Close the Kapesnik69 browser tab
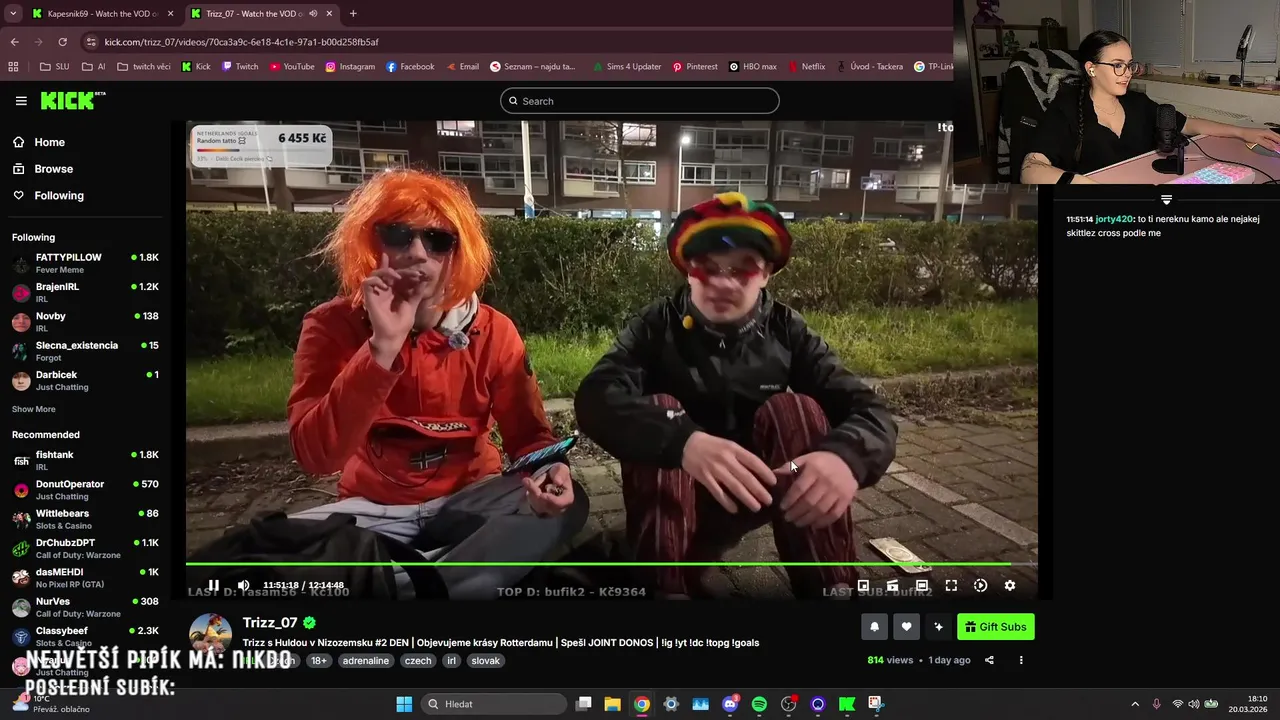This screenshot has height=720, width=1280. point(170,14)
